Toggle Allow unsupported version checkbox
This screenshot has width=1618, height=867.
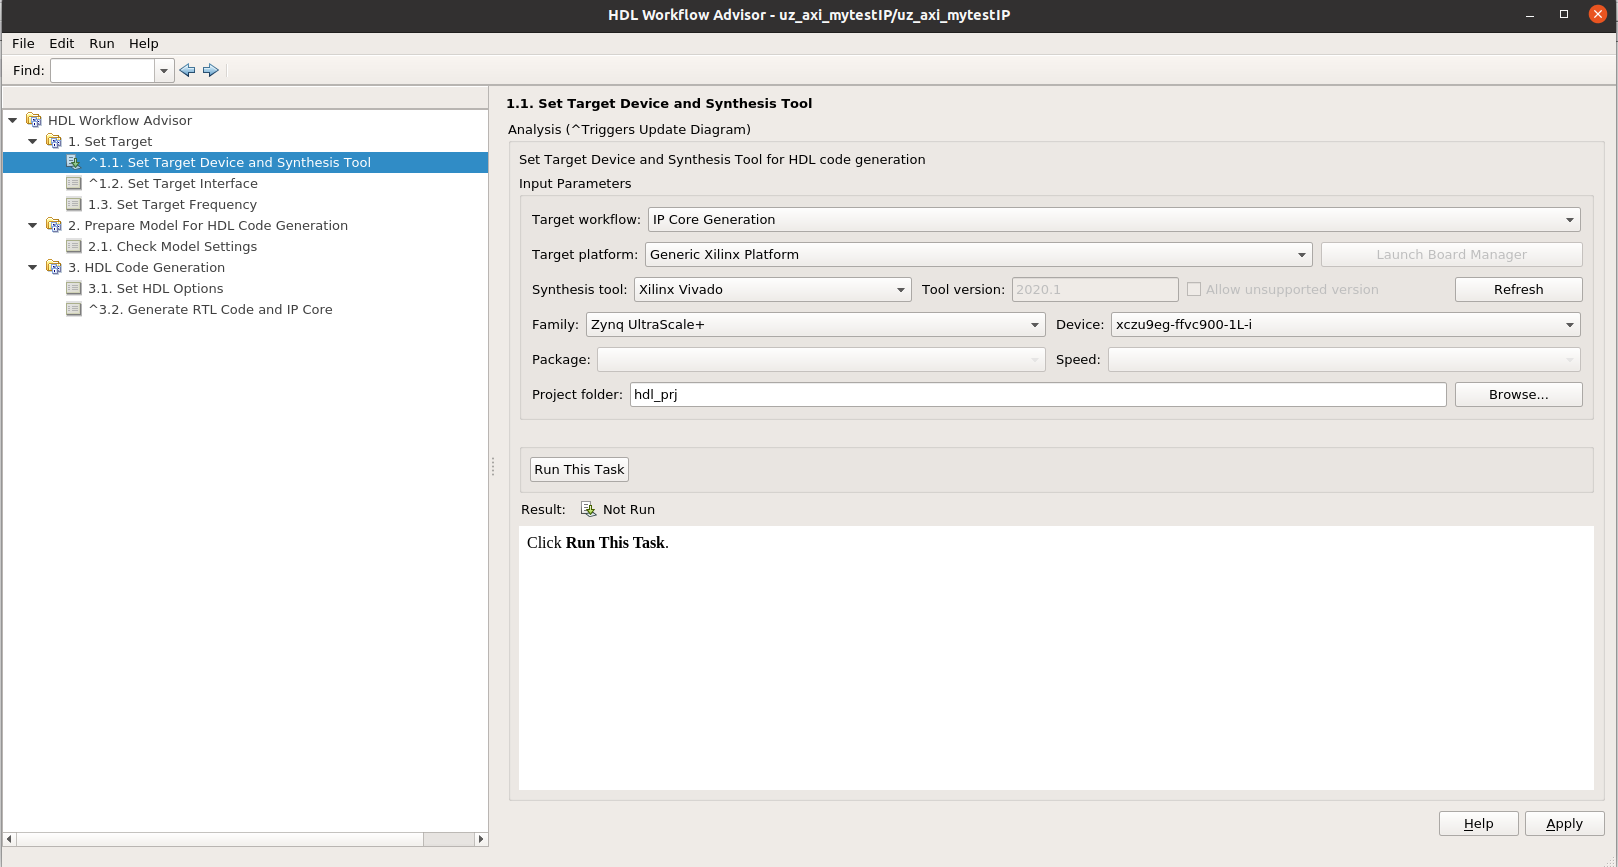point(1194,289)
